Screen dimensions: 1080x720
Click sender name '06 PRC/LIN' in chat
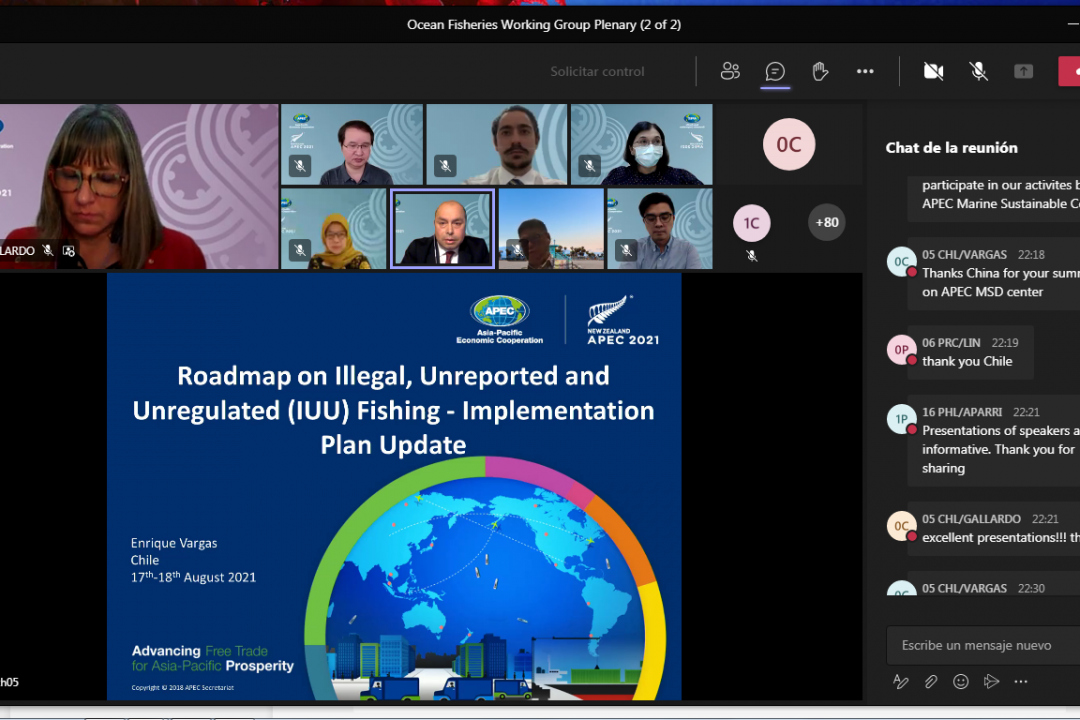pyautogui.click(x=951, y=343)
